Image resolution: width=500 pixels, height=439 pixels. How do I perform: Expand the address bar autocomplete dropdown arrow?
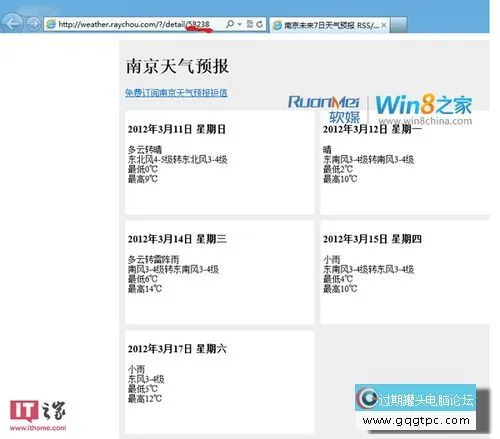point(239,24)
